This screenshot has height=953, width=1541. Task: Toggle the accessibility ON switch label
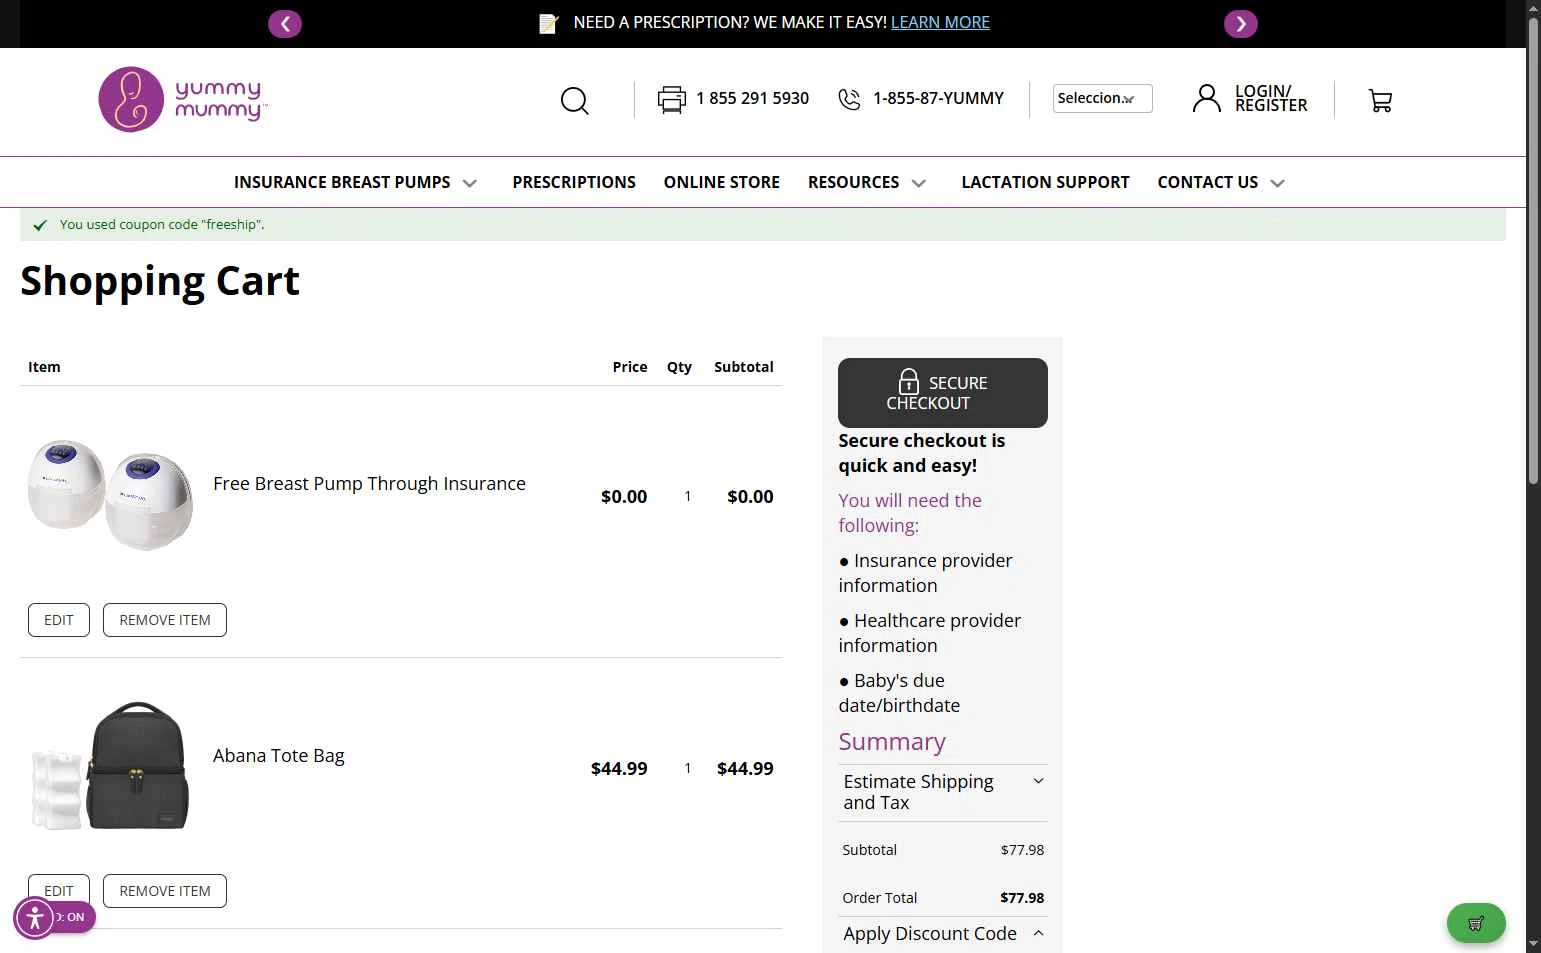pos(76,917)
